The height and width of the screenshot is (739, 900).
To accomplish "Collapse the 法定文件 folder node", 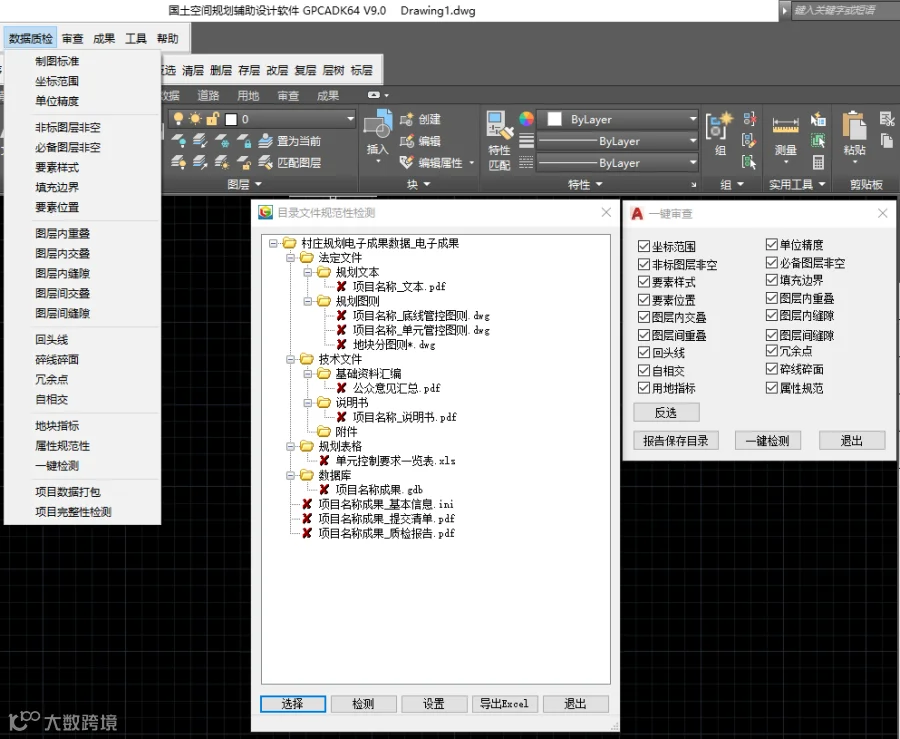I will [290, 258].
